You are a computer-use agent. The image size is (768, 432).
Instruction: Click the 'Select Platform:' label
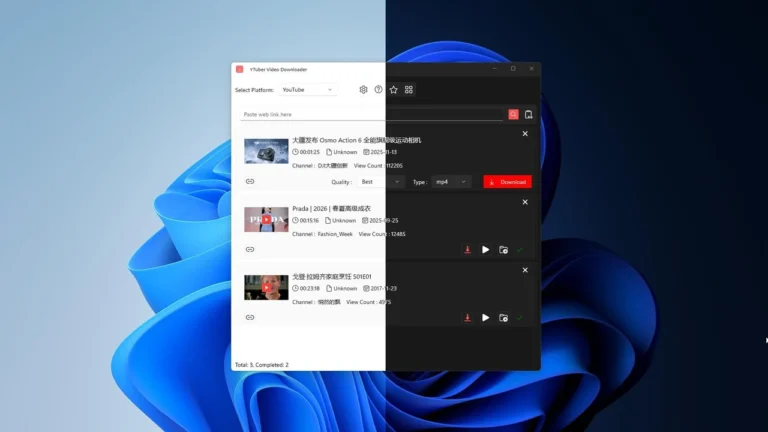(x=254, y=90)
